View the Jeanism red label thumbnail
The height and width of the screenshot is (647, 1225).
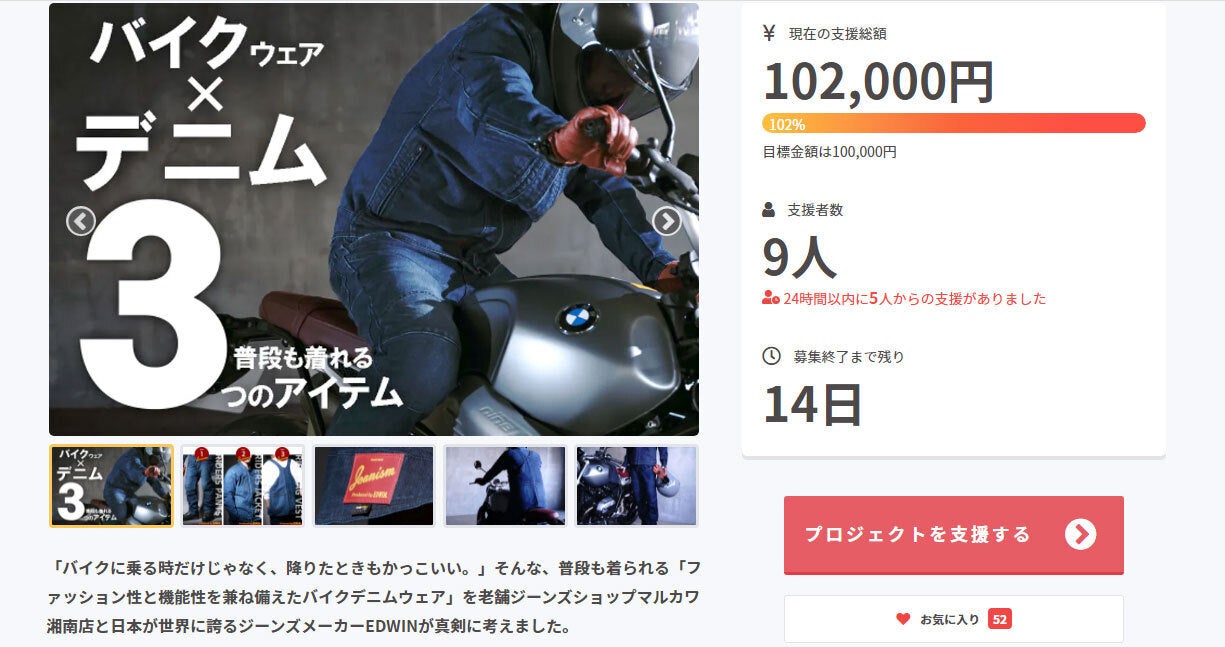coord(374,486)
